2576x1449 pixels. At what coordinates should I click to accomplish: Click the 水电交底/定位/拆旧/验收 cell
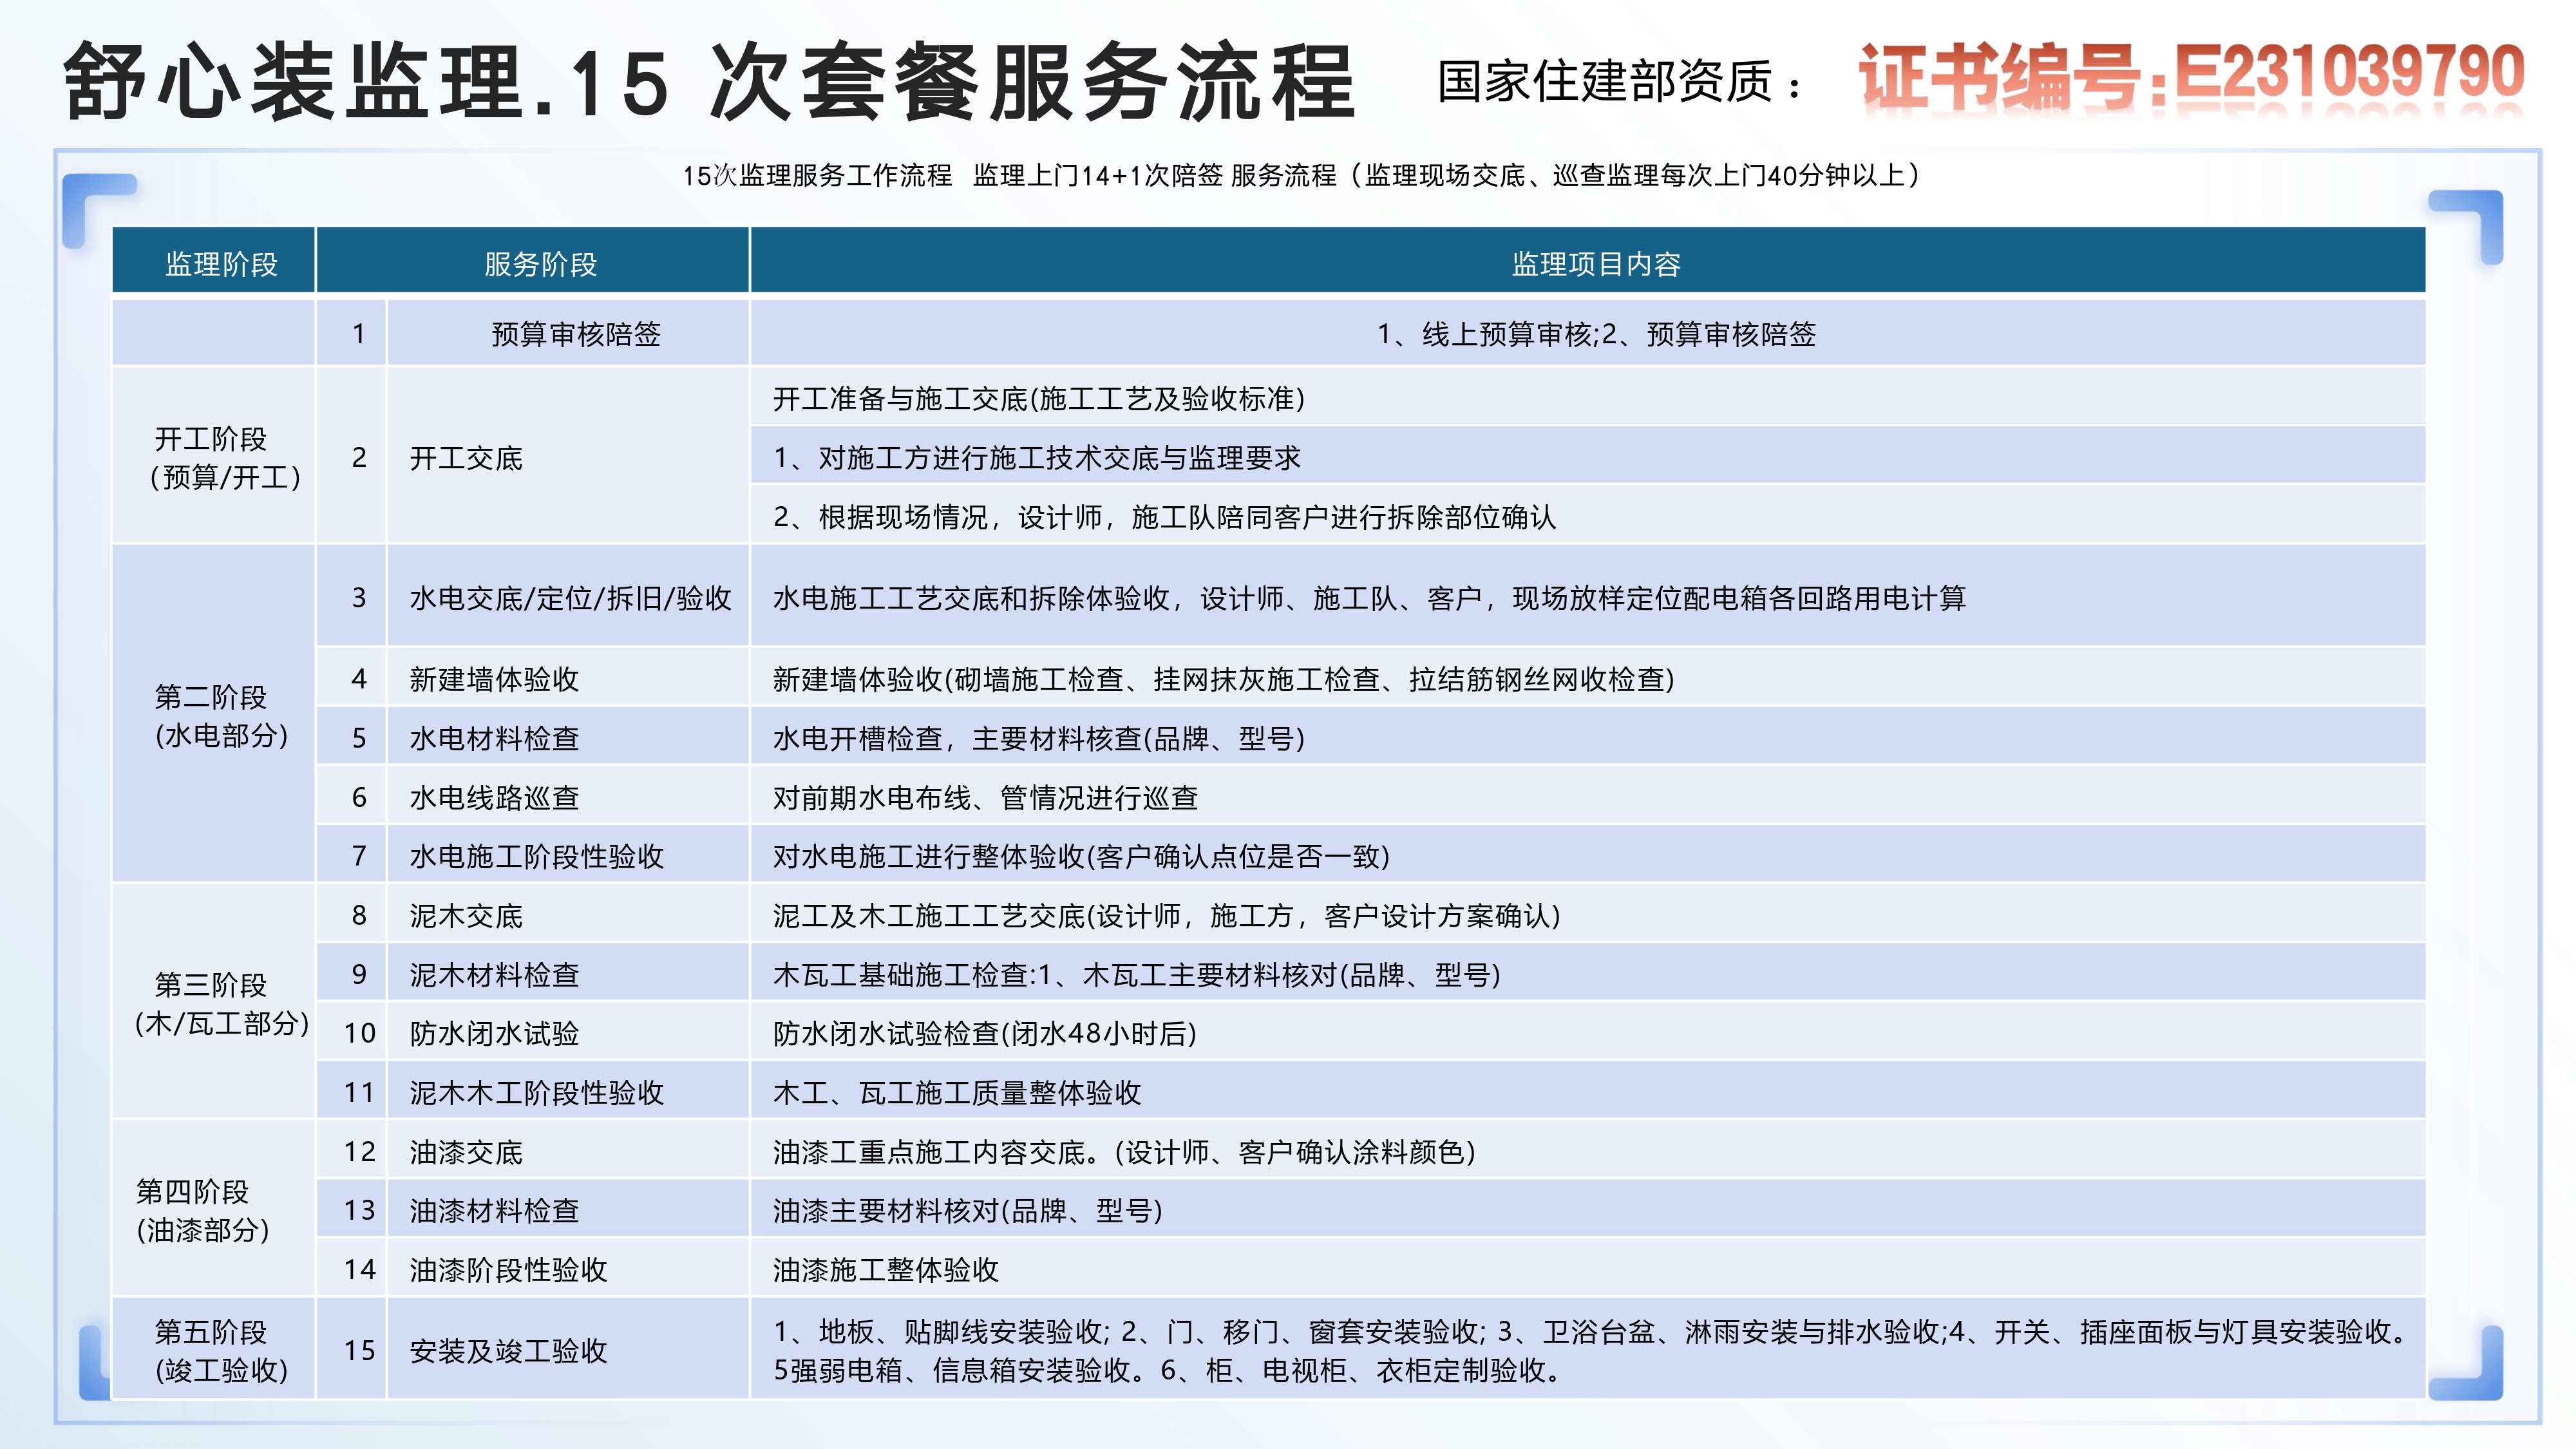point(570,598)
